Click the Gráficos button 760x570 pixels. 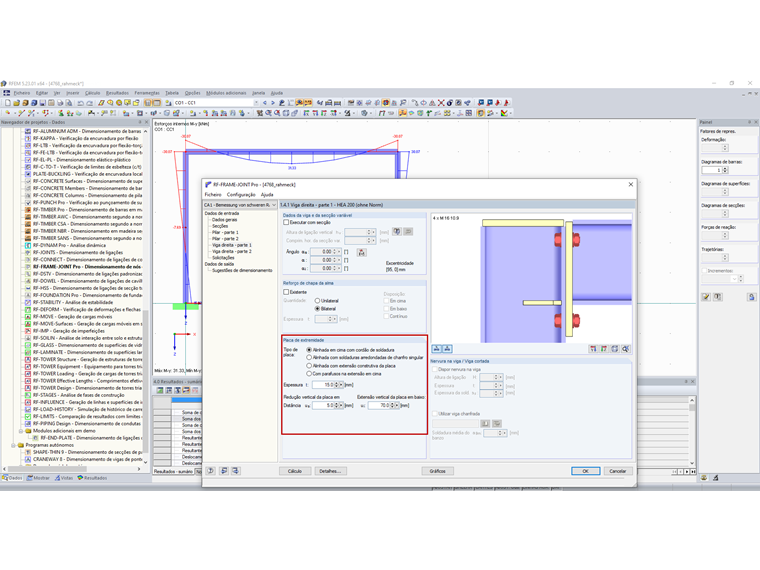(437, 471)
